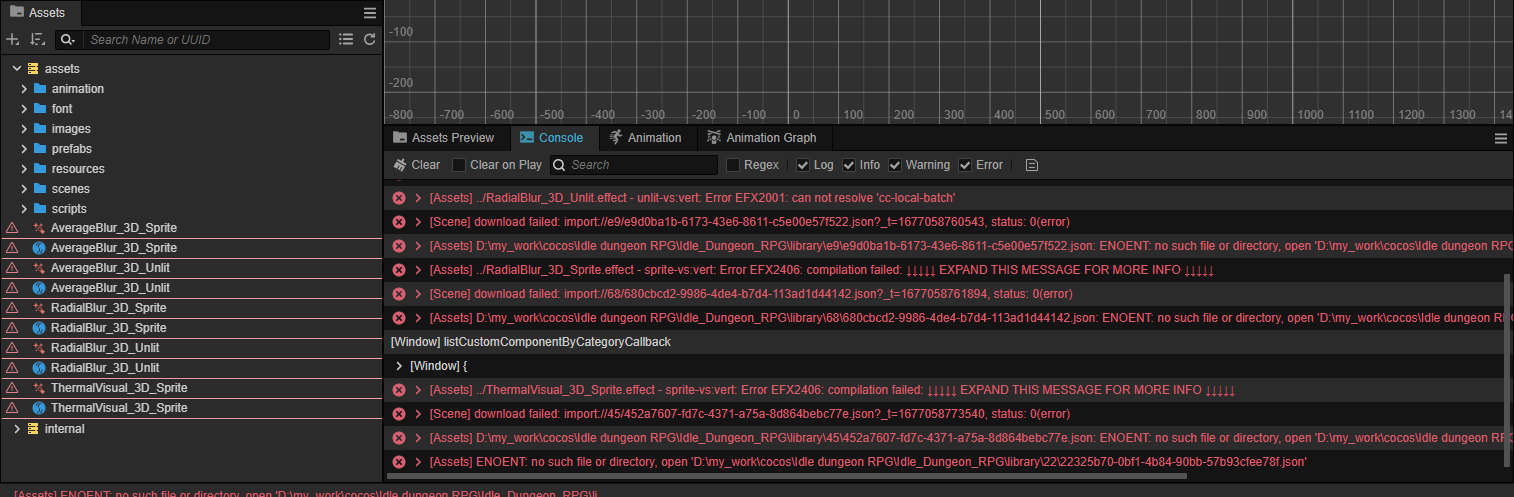Collapse all folders using the list icon
1514x497 pixels.
coord(346,39)
